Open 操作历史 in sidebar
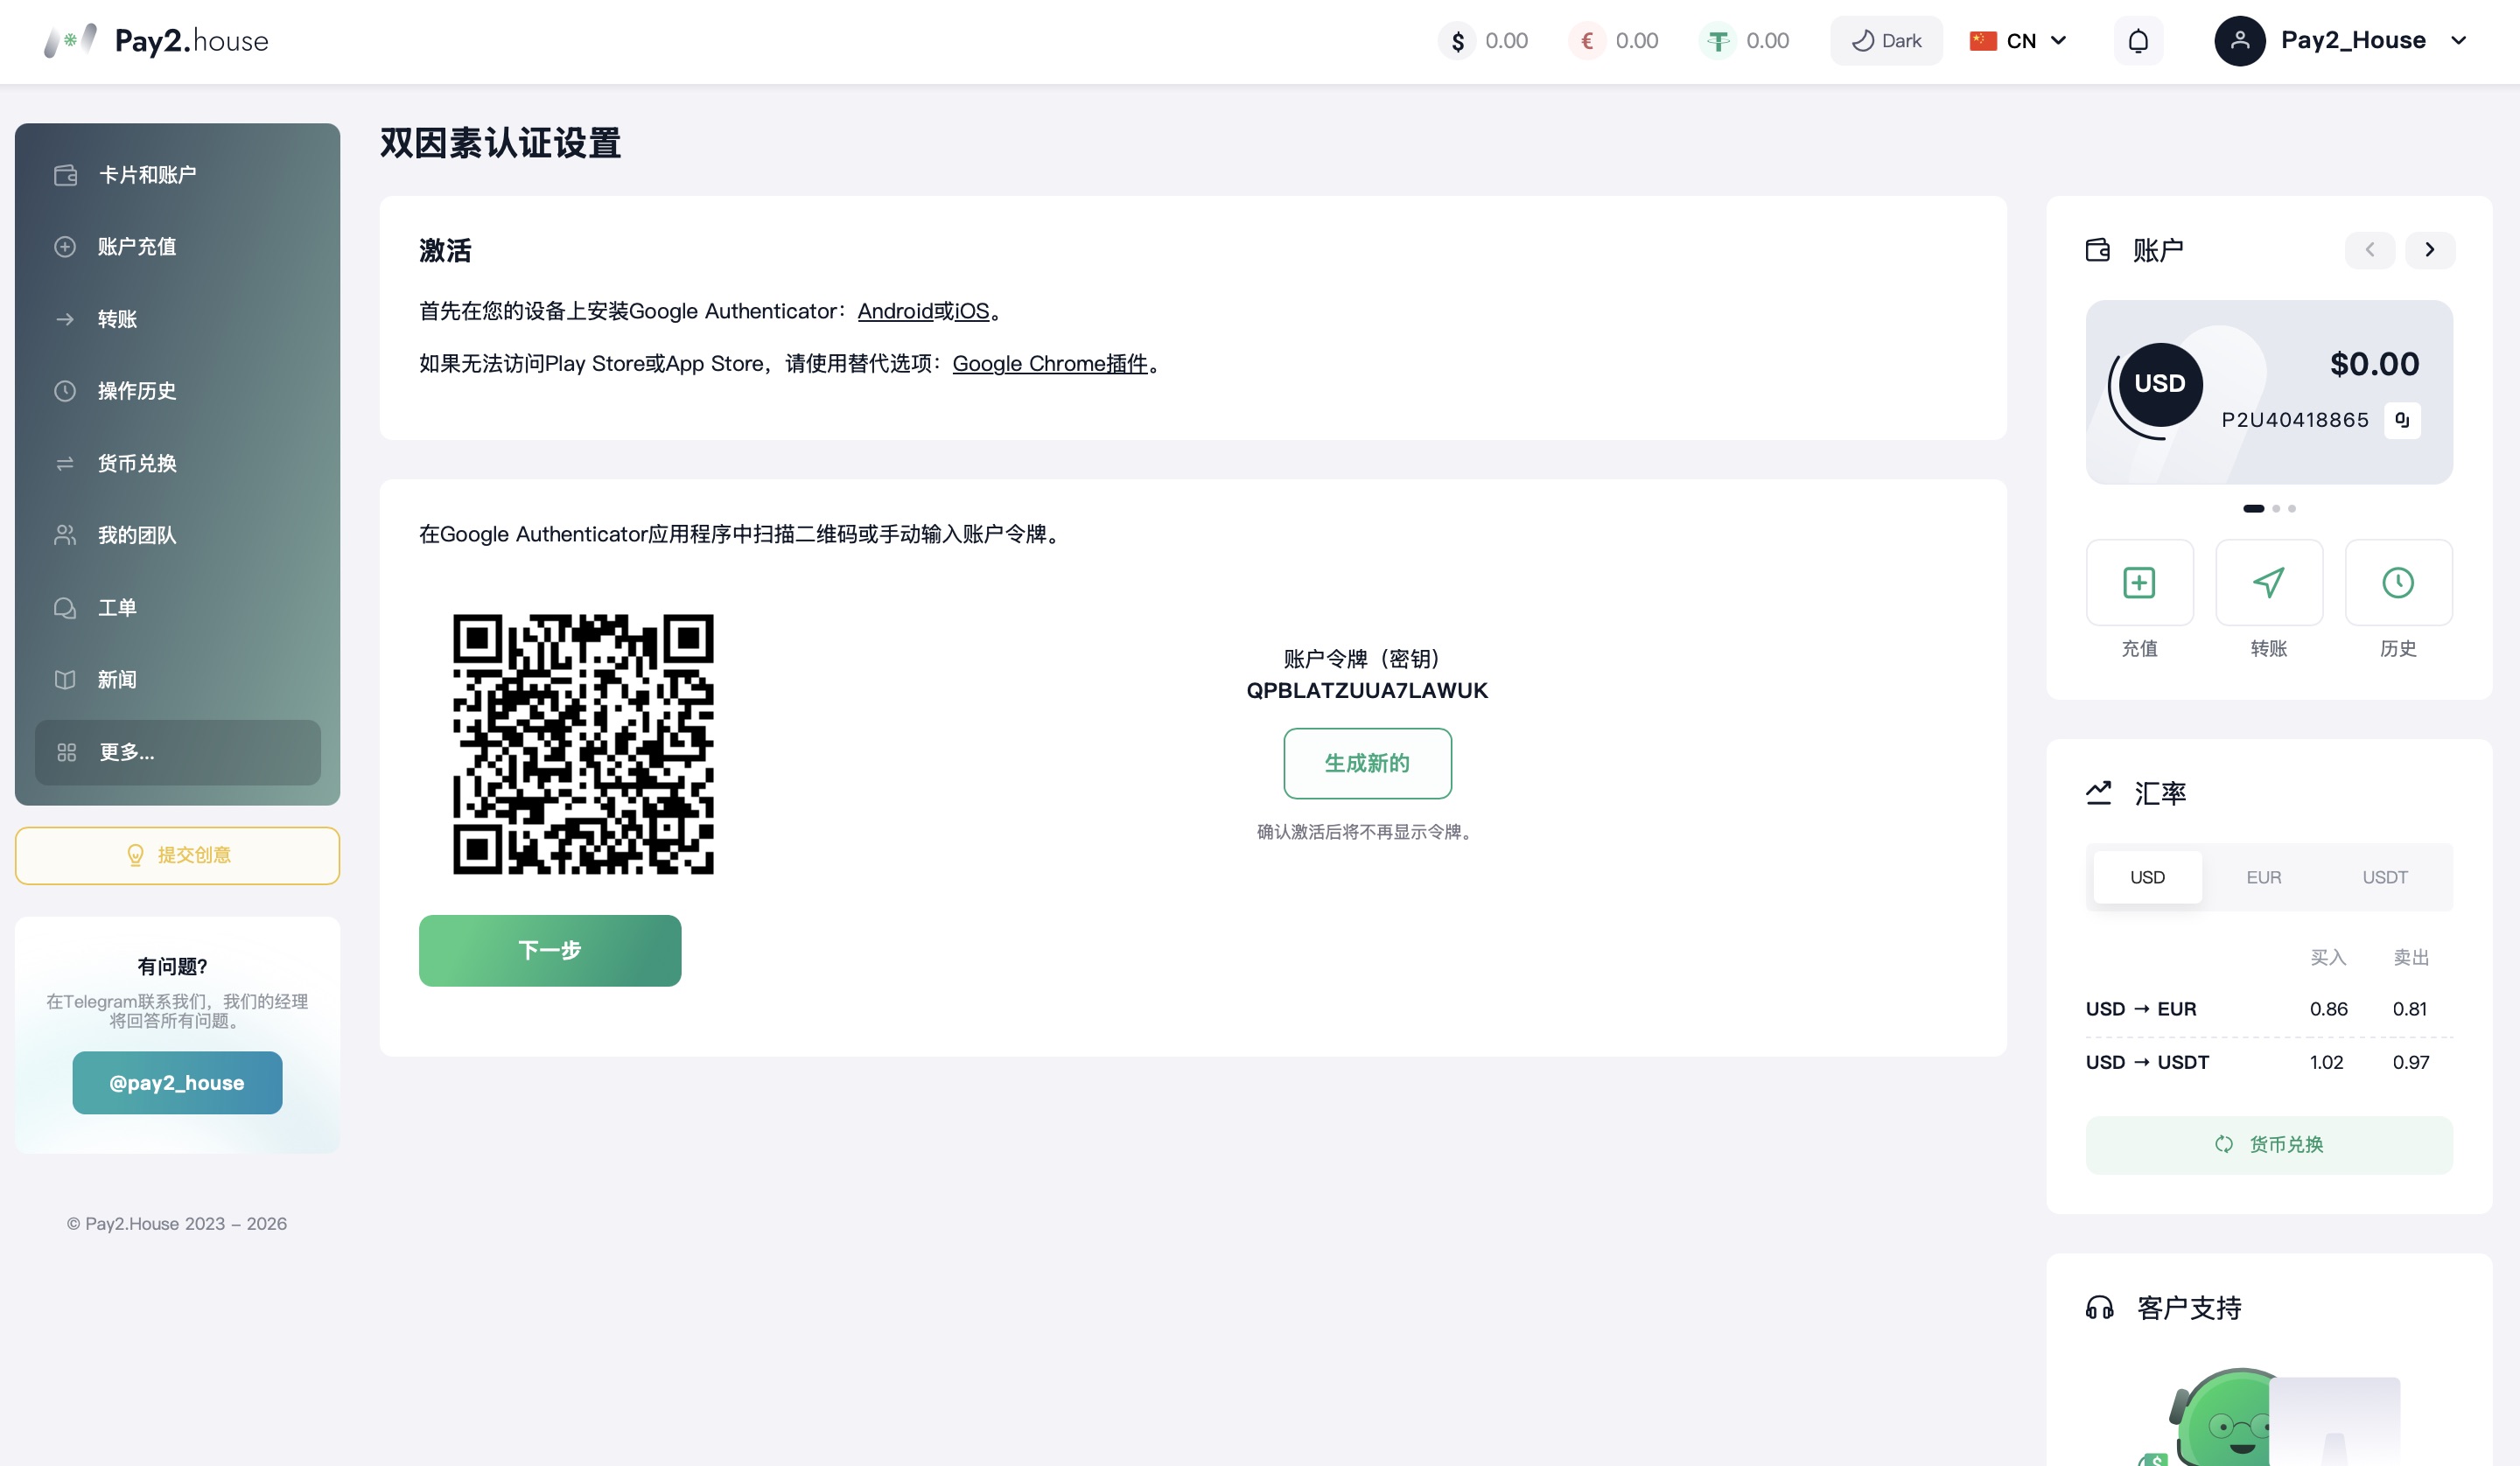 [178, 391]
